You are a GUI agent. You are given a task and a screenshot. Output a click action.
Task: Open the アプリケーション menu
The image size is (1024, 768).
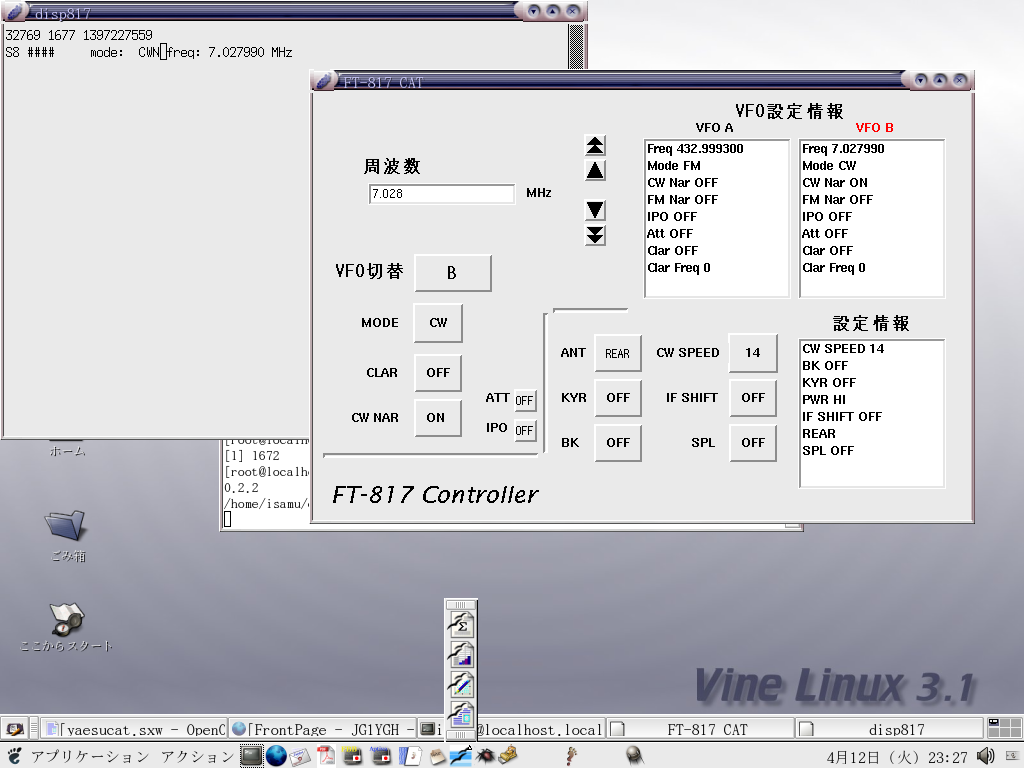90,757
